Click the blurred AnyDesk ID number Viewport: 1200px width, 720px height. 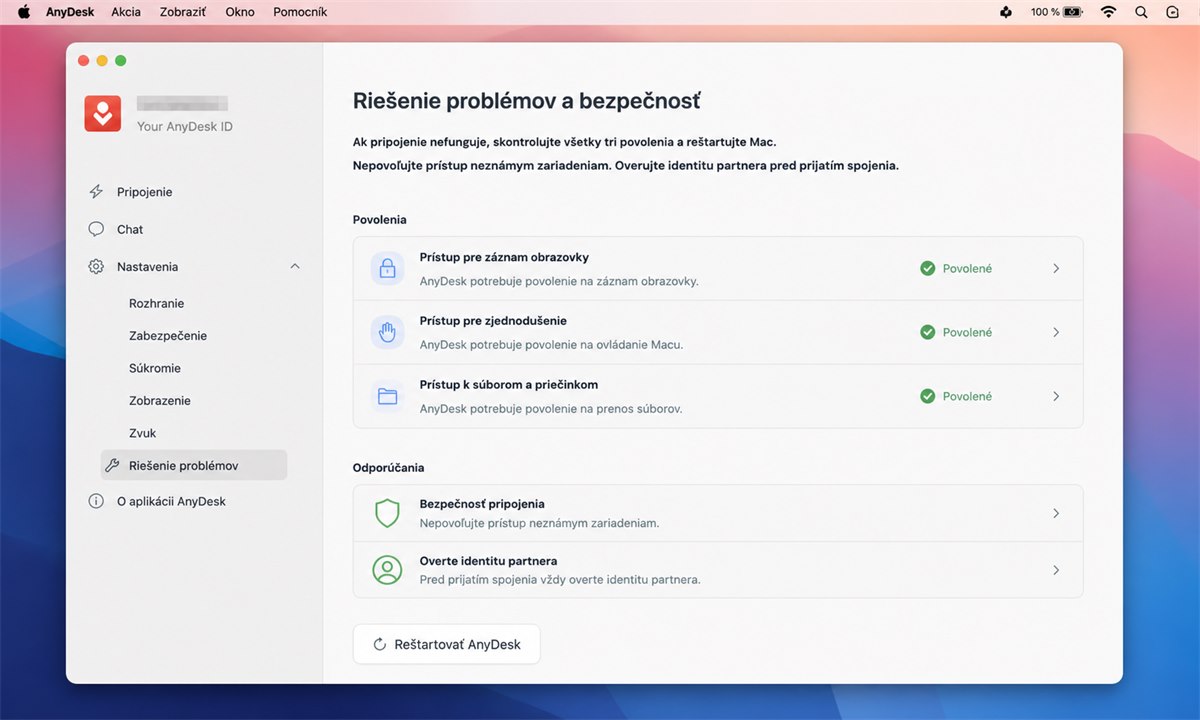(x=182, y=103)
